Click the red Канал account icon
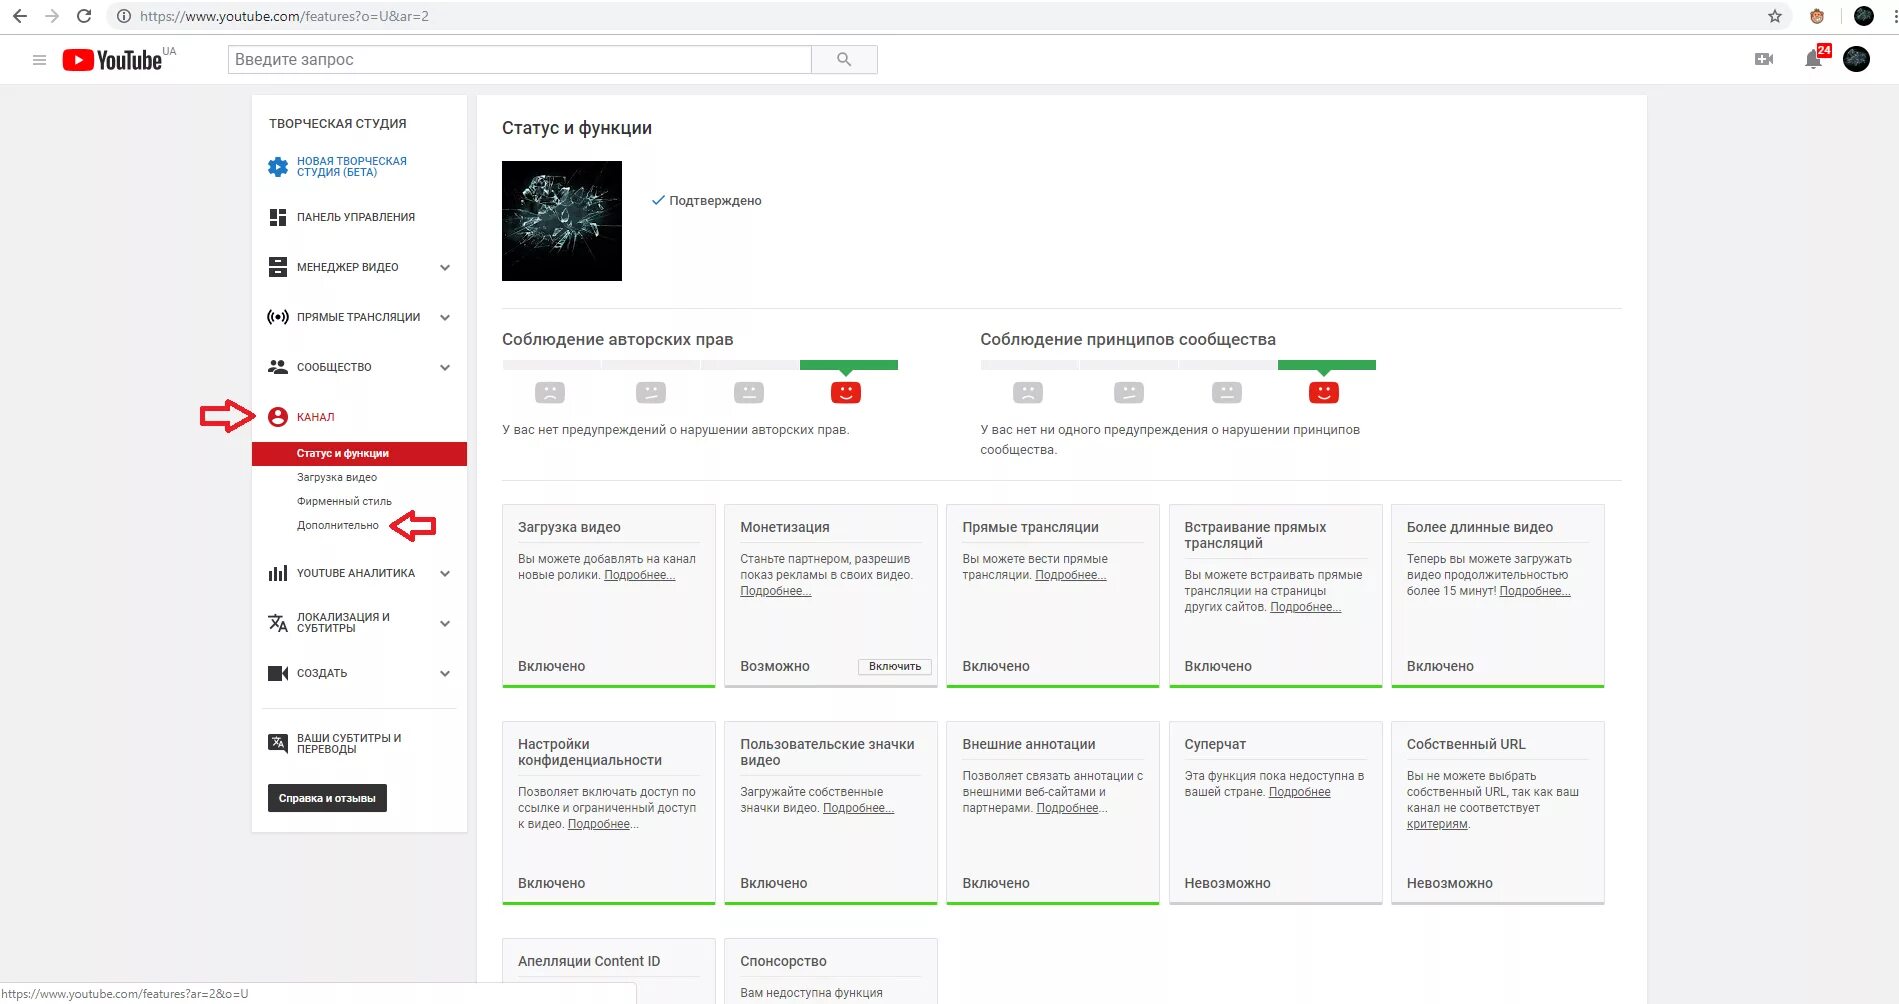The height and width of the screenshot is (1004, 1899). tap(278, 417)
